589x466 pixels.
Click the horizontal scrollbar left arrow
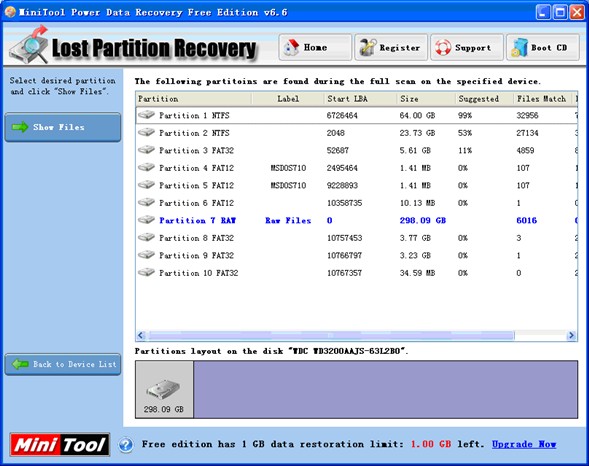tap(141, 335)
